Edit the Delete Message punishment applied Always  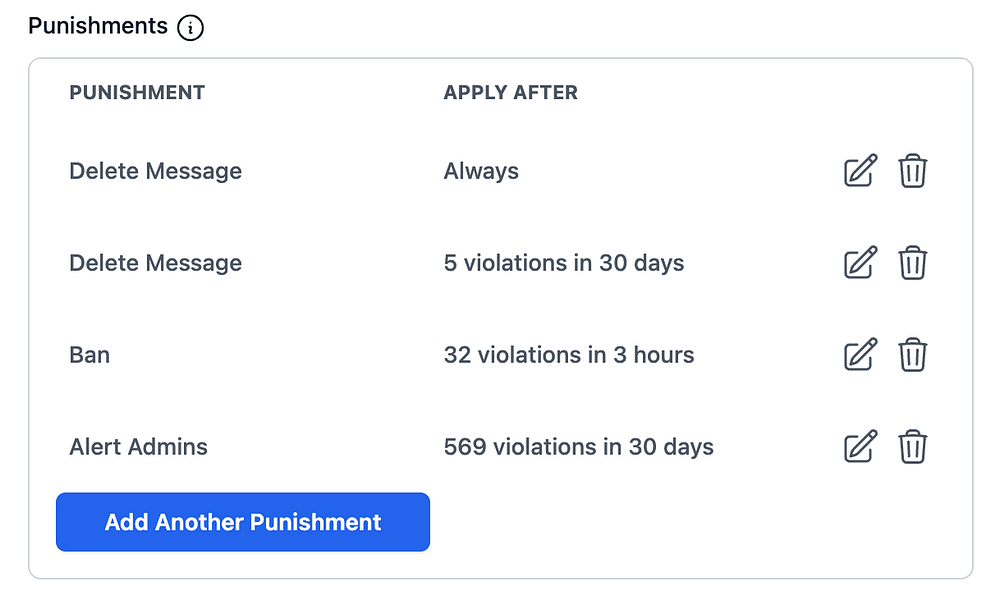(860, 171)
